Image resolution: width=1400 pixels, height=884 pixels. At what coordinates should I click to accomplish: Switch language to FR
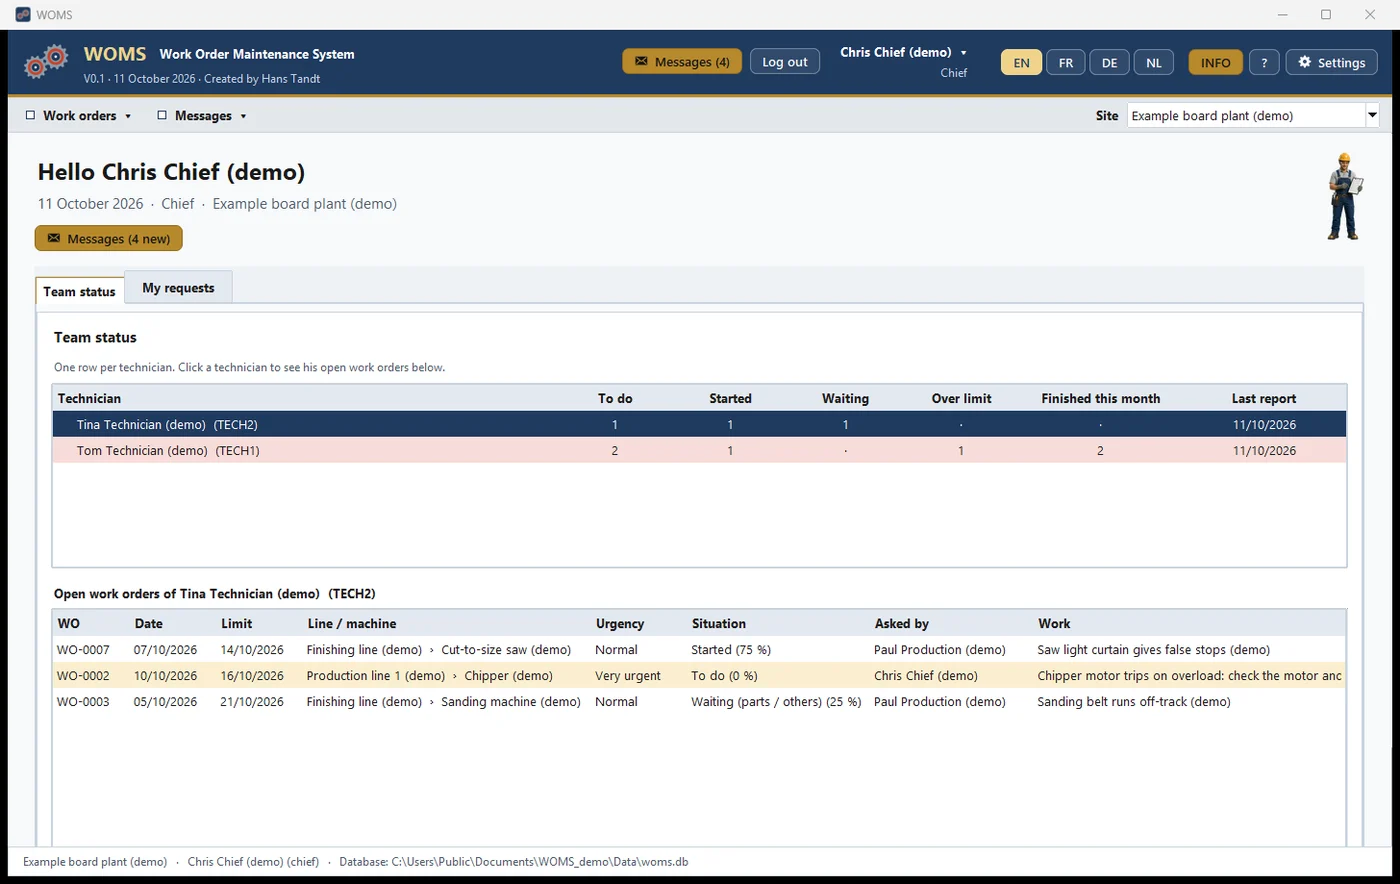point(1066,62)
